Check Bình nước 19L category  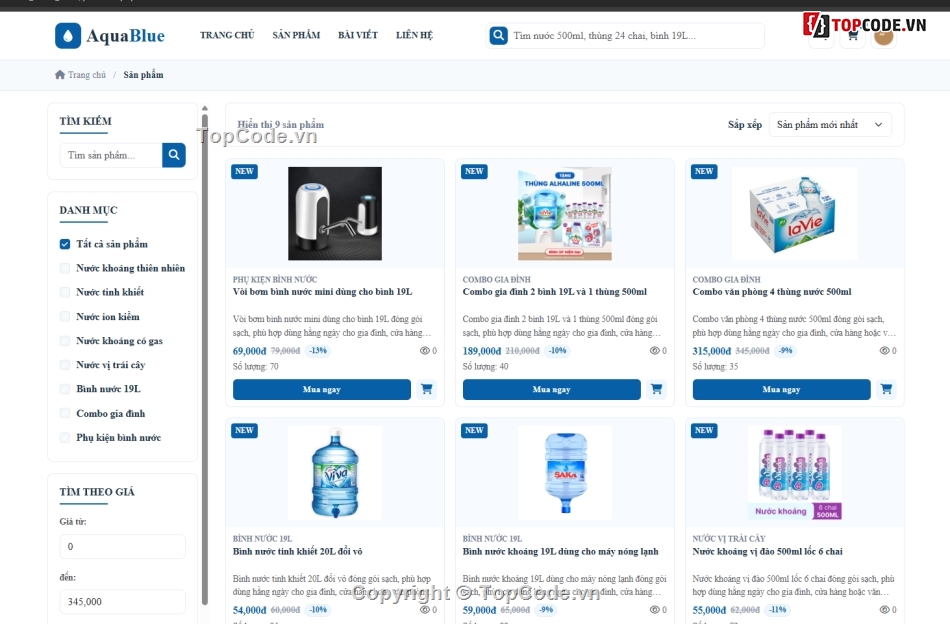tap(65, 389)
